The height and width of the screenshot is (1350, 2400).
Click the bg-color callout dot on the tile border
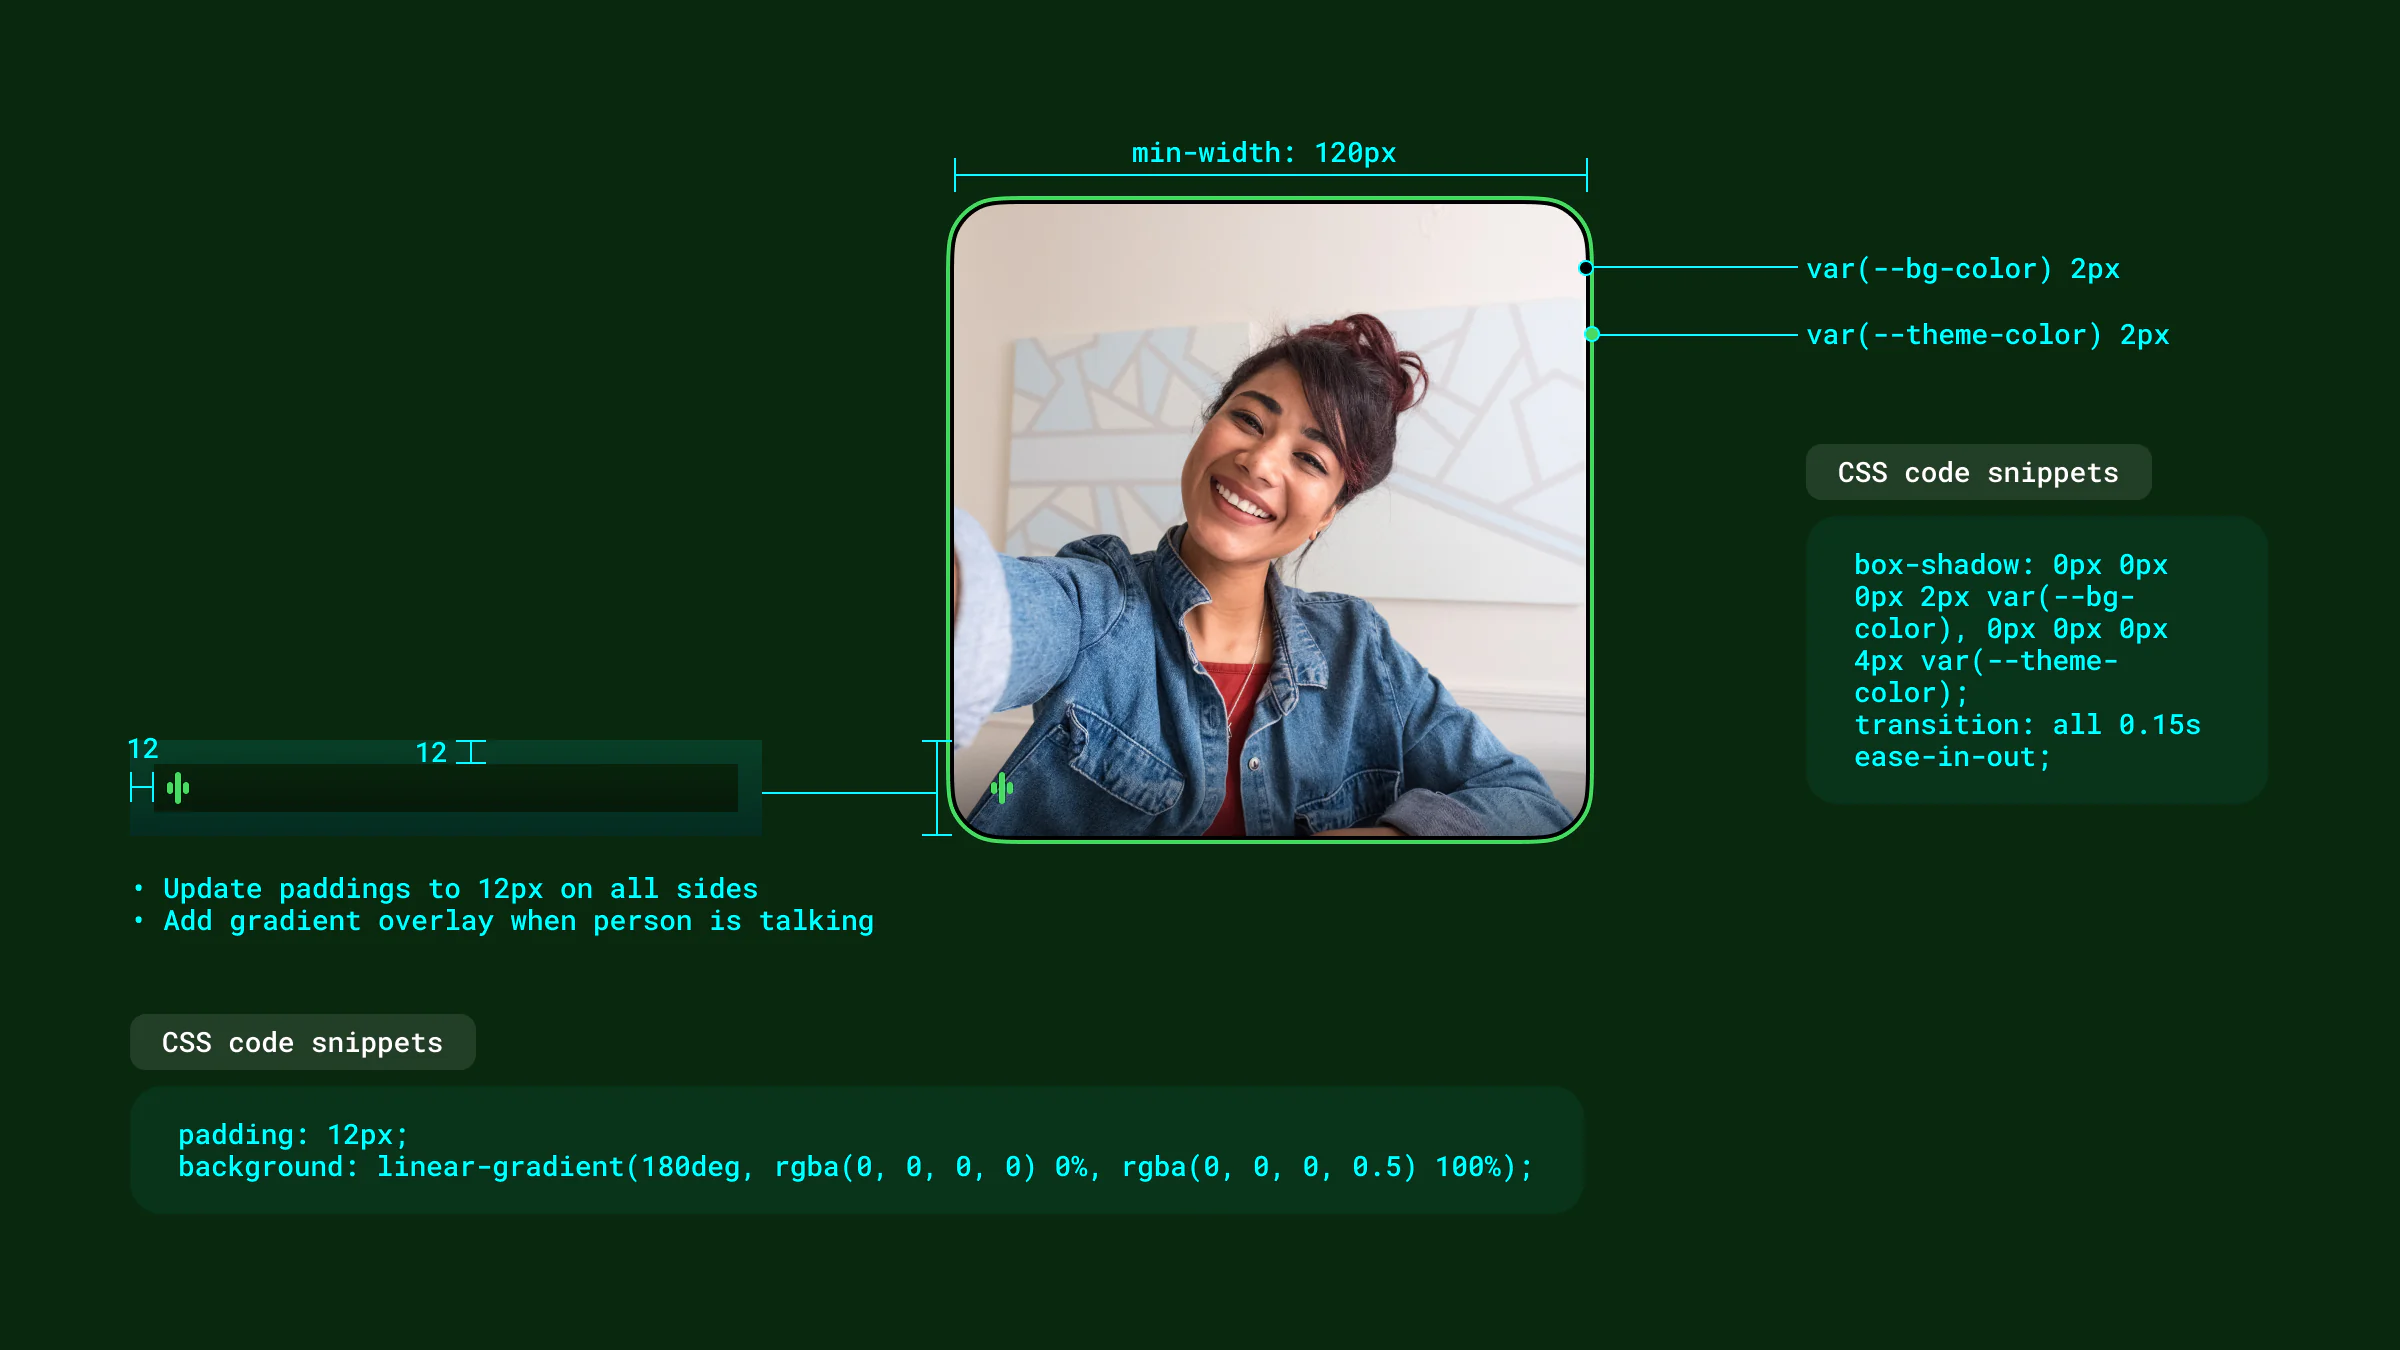pyautogui.click(x=1586, y=268)
